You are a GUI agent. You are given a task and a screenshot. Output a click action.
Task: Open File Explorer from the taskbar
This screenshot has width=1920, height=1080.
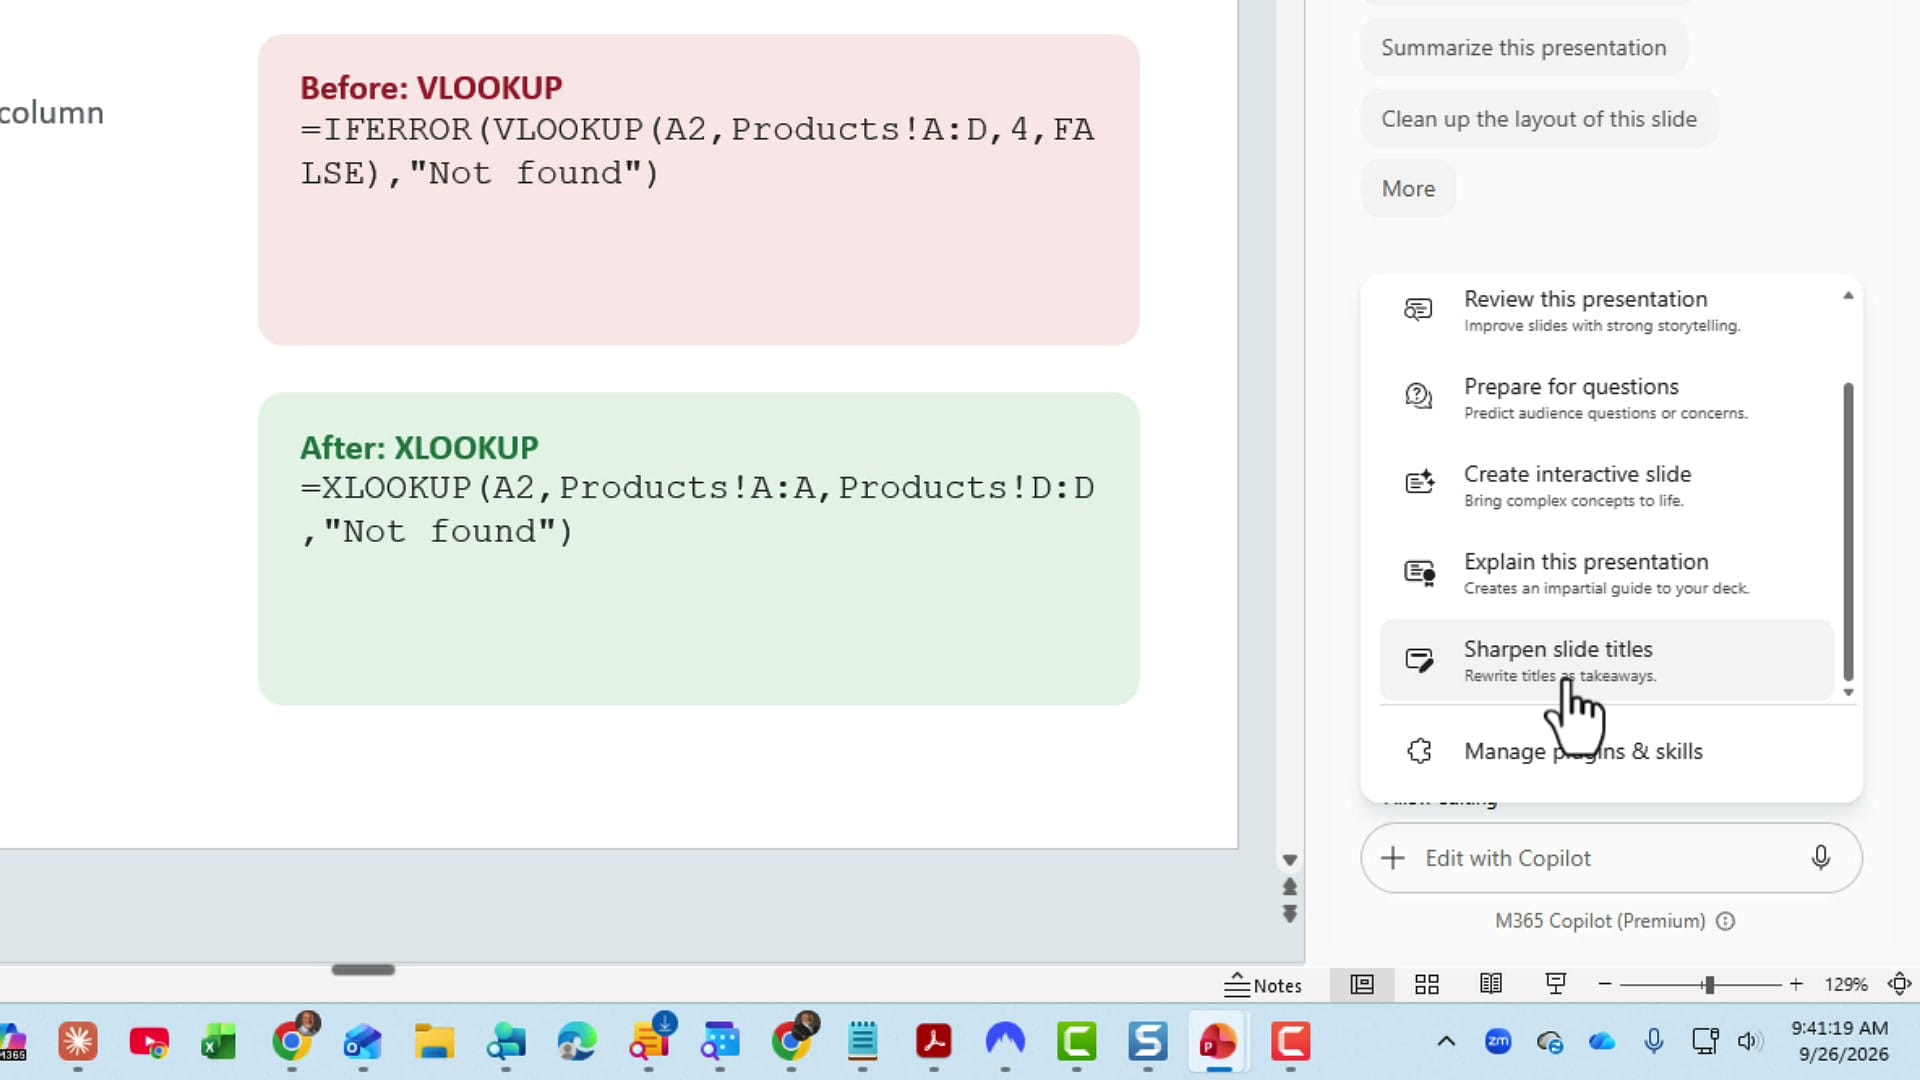(434, 1042)
